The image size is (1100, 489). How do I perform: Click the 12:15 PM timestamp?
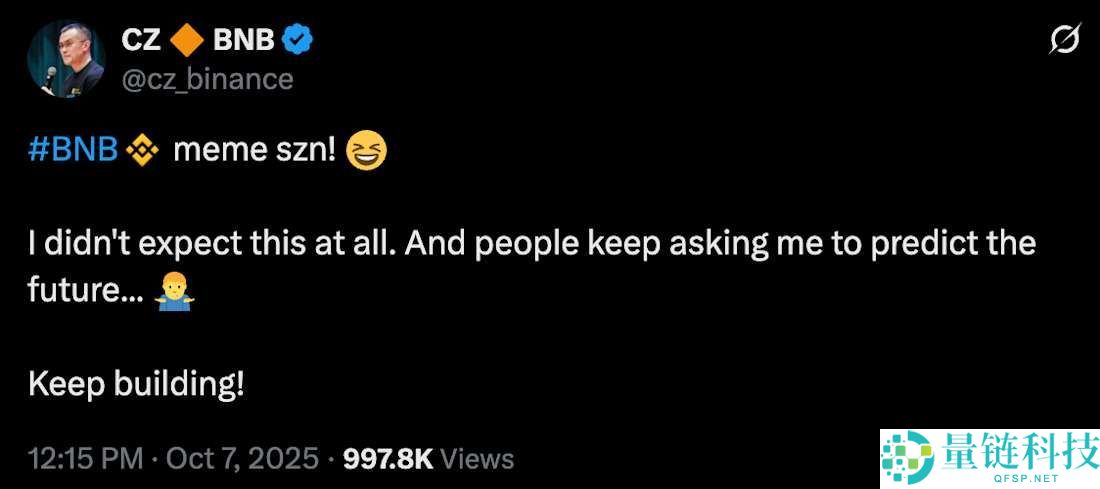(86, 459)
